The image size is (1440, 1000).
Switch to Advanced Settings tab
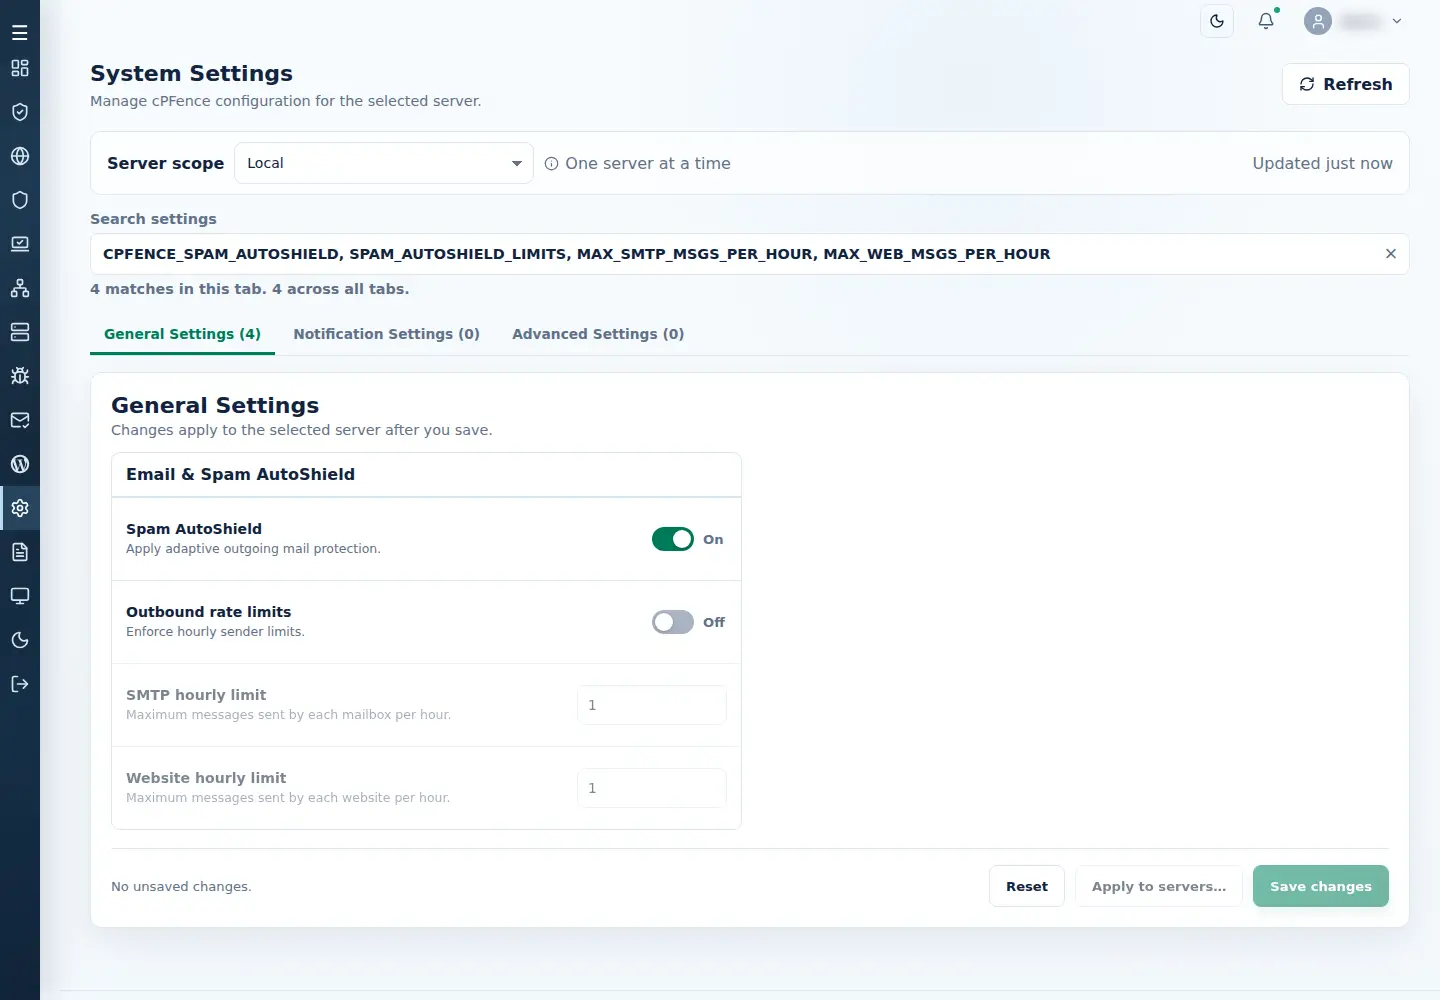(x=598, y=334)
